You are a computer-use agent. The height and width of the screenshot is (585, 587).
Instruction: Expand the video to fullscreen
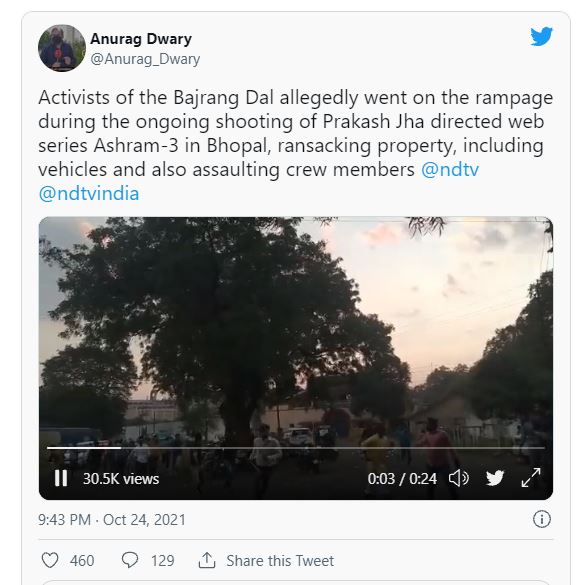point(531,478)
